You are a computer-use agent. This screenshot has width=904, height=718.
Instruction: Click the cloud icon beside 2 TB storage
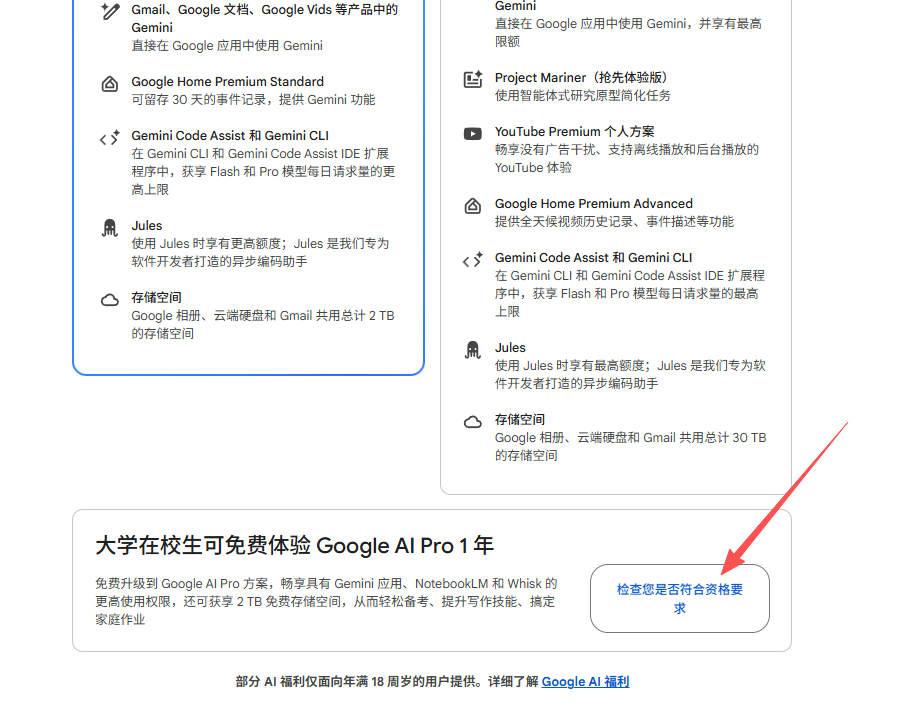point(110,300)
